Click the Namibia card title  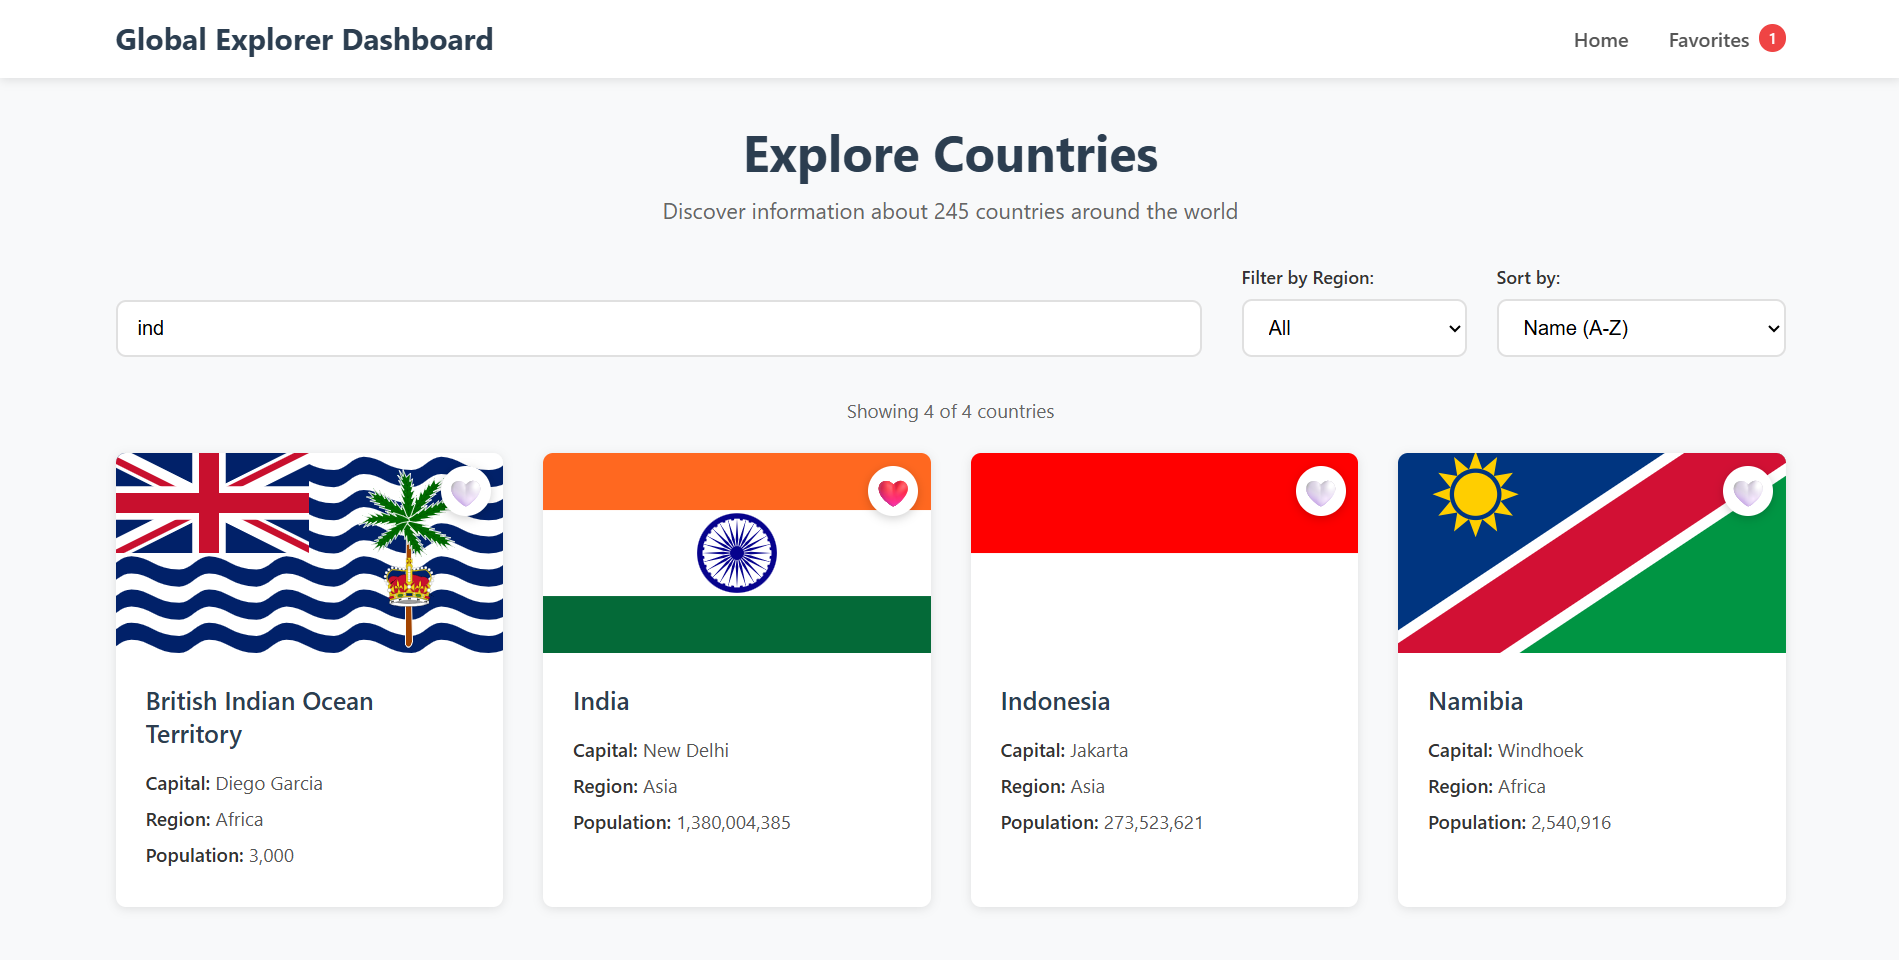(1475, 701)
